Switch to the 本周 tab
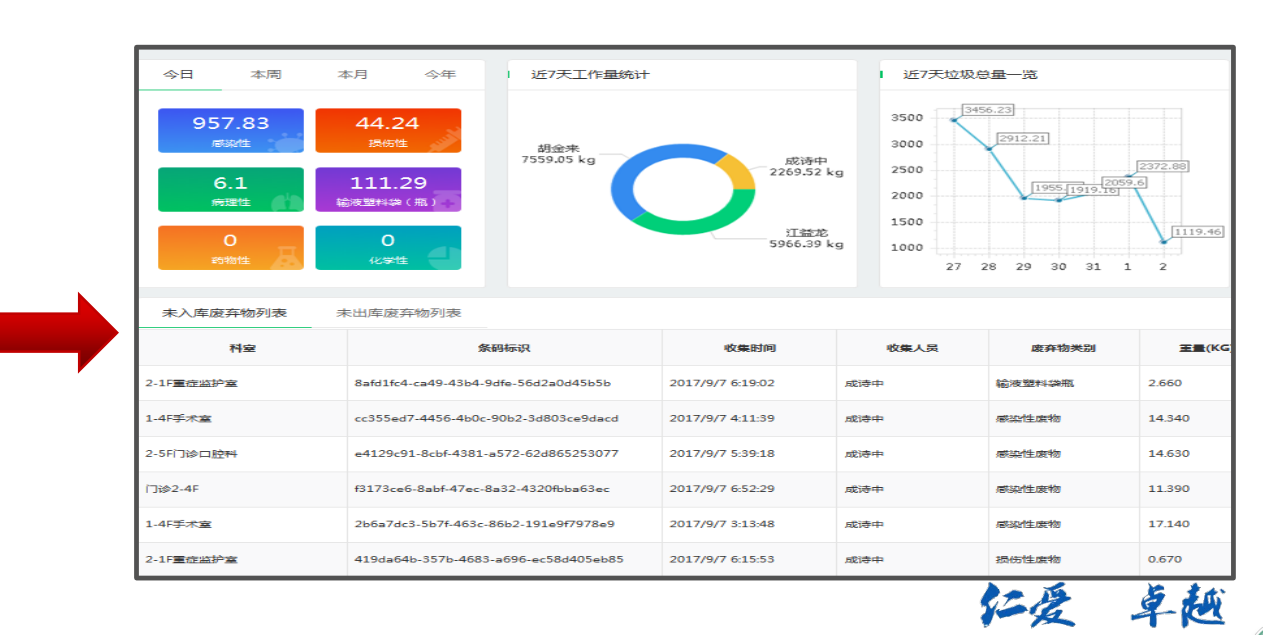Viewport: 1263px width, 635px height. (264, 74)
